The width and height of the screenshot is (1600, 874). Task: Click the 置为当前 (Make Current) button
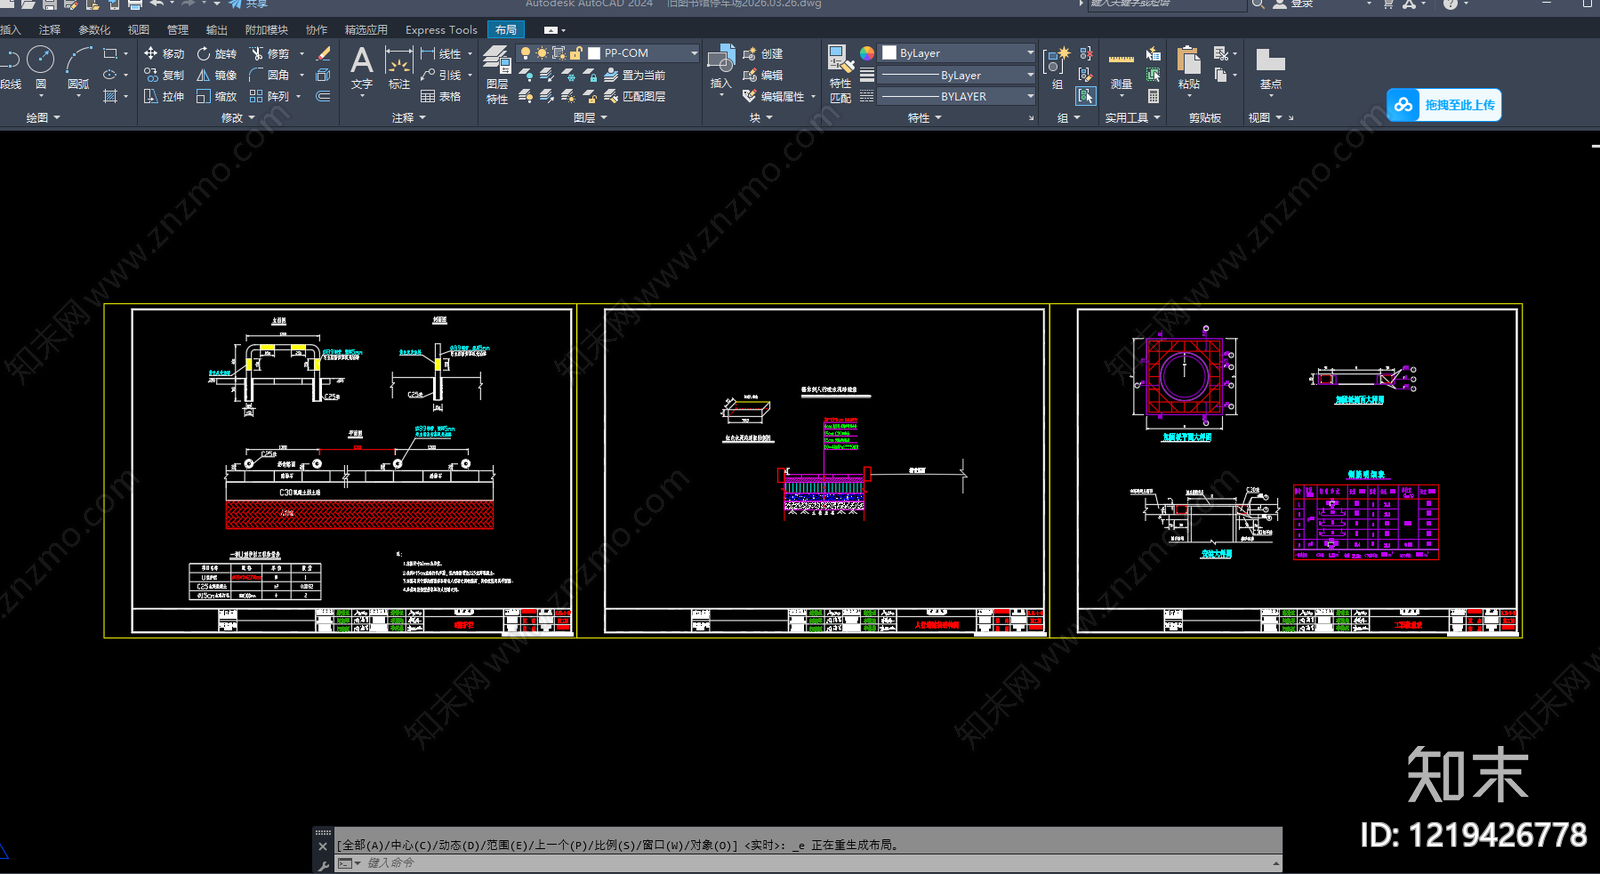(635, 75)
